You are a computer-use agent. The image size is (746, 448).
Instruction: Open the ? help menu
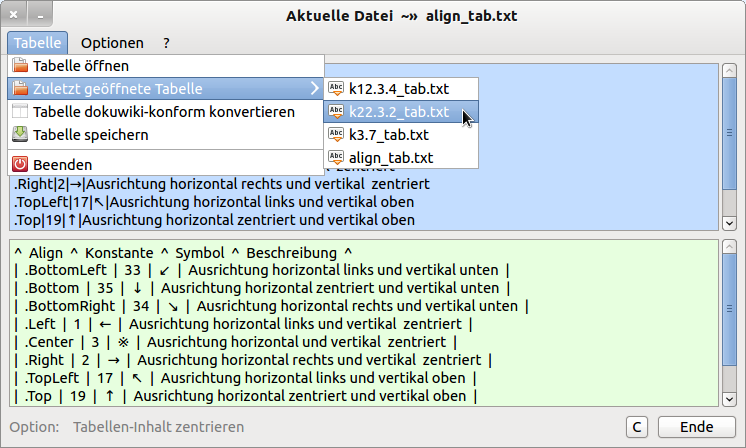167,43
